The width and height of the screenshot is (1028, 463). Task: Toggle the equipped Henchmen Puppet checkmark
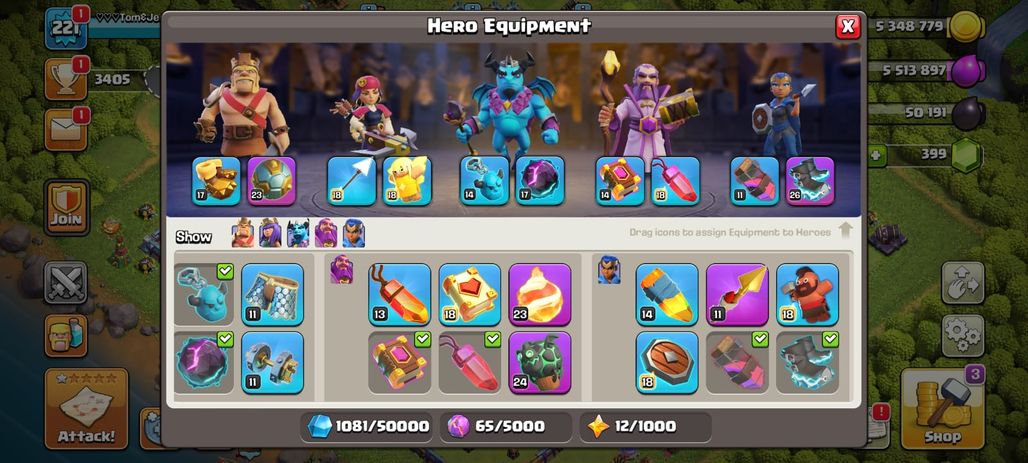(x=225, y=272)
